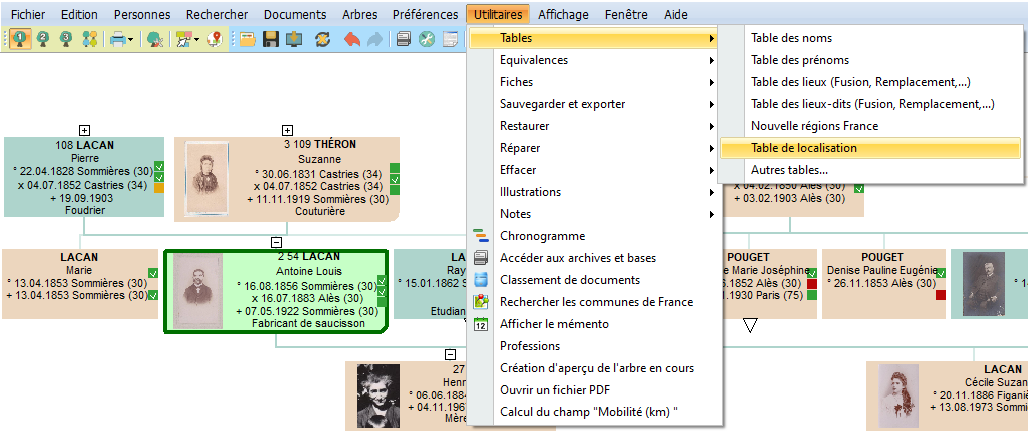Select tree view number 3 icon

coord(66,39)
